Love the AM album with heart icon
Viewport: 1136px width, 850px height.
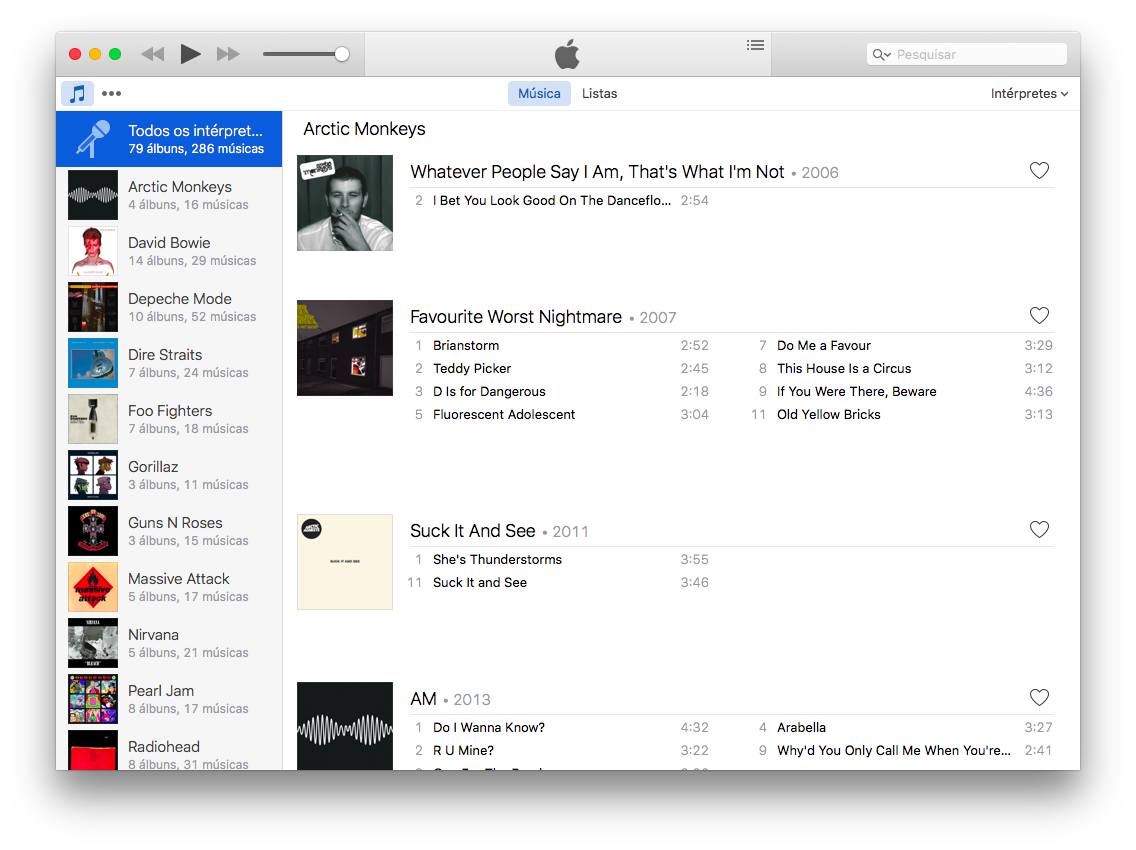click(x=1039, y=697)
